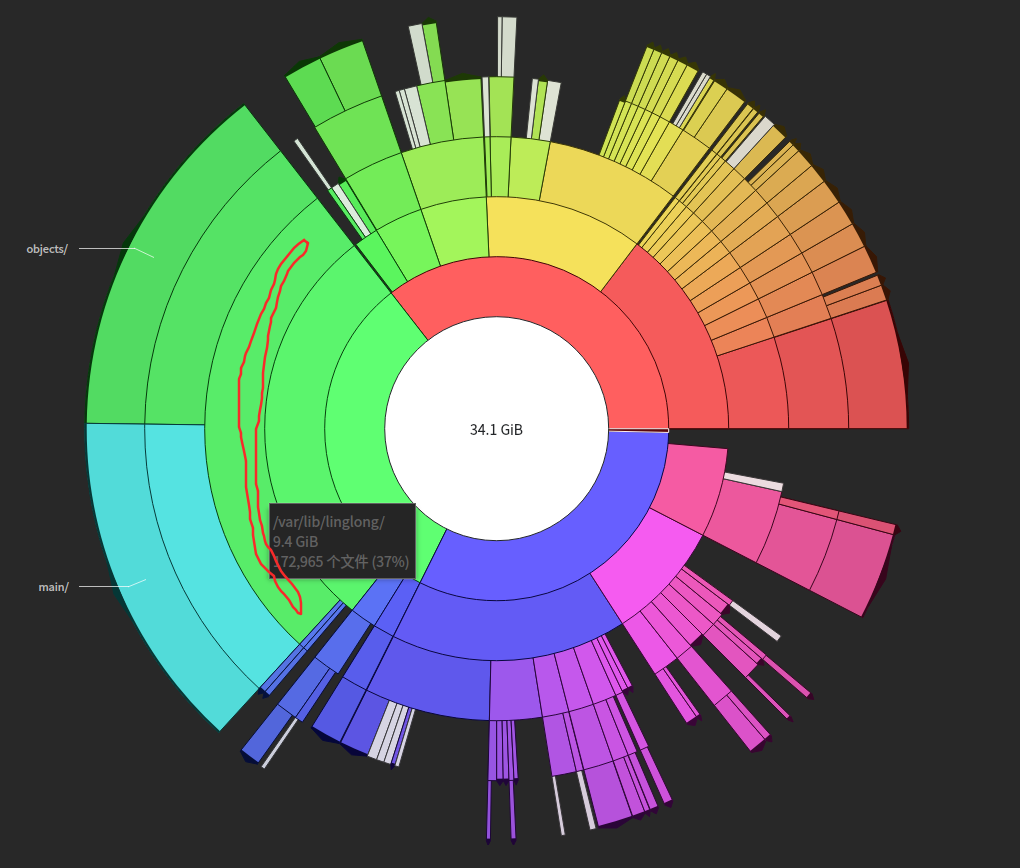Click the white center circle showing 34.1 GiB

[x=496, y=428]
